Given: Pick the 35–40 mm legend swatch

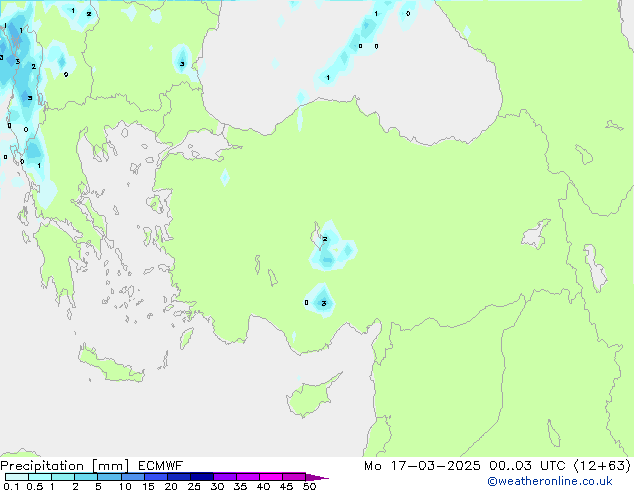Looking at the screenshot, I should pos(247,477).
